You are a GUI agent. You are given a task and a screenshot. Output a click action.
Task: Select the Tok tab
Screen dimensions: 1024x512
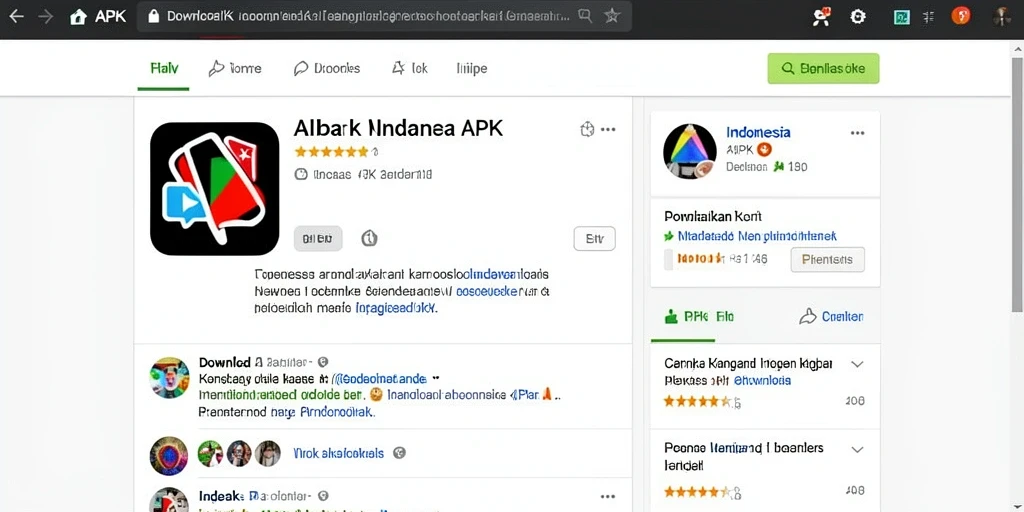409,68
